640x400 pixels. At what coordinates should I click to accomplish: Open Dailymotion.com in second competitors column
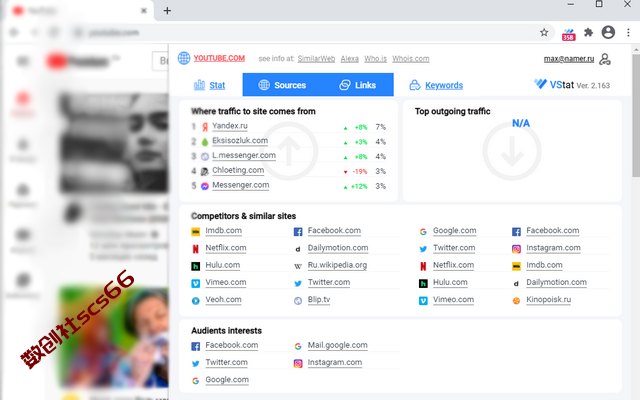pos(338,247)
